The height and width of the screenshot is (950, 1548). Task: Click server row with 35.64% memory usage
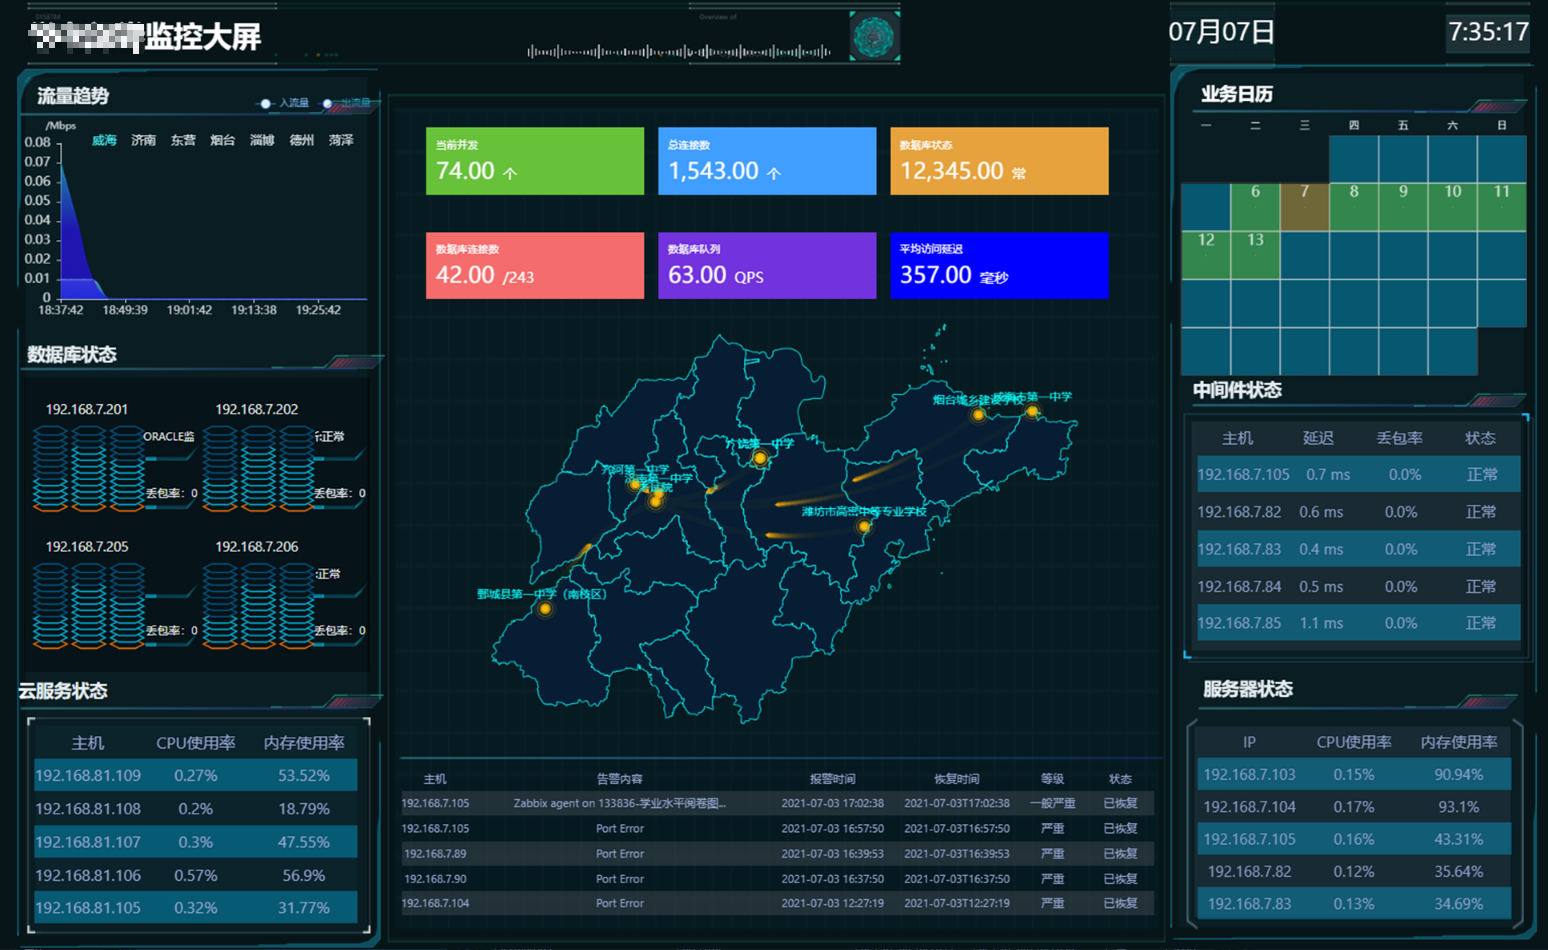[1354, 871]
